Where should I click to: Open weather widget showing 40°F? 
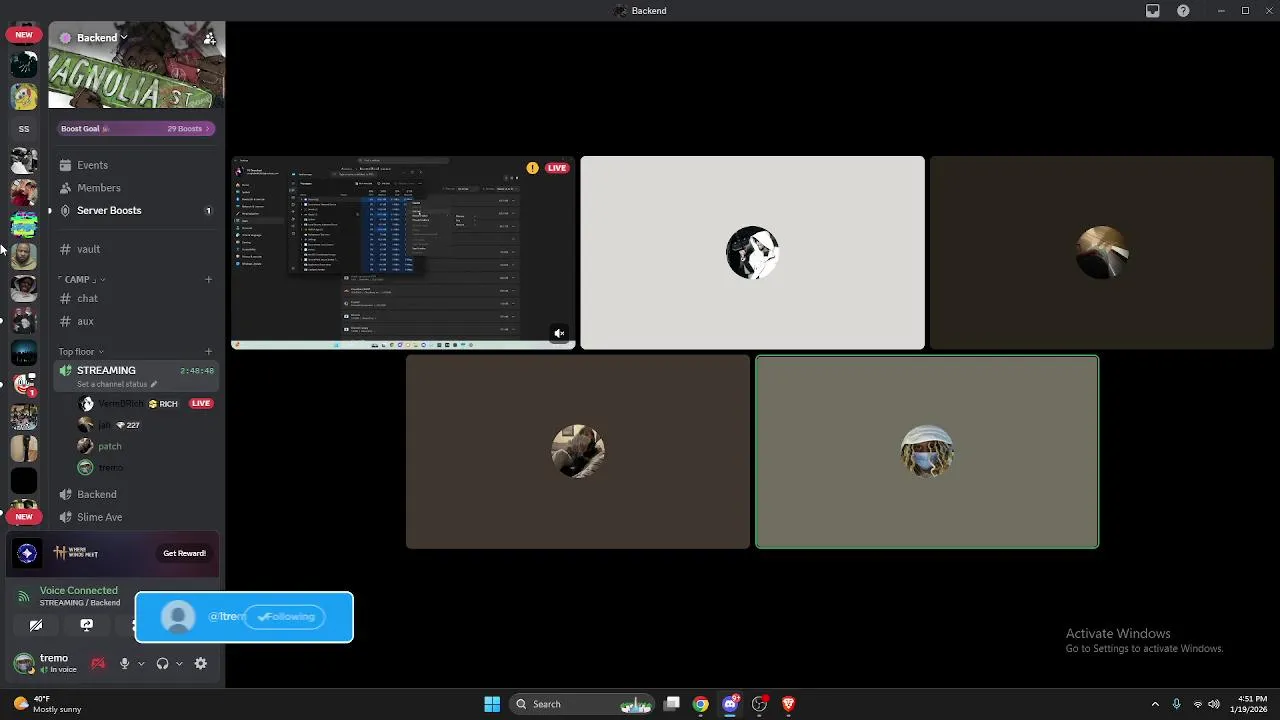click(48, 704)
